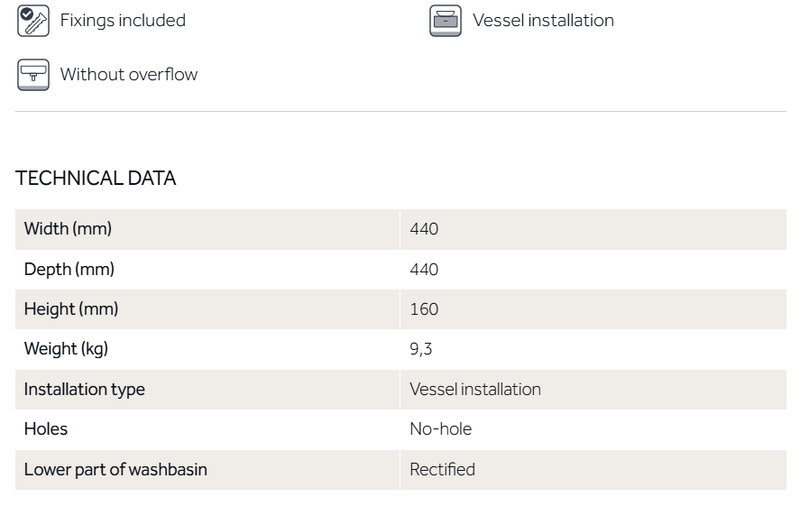The image size is (800, 506).
Task: Click the 'Height (mm)' row label
Action: click(x=71, y=309)
